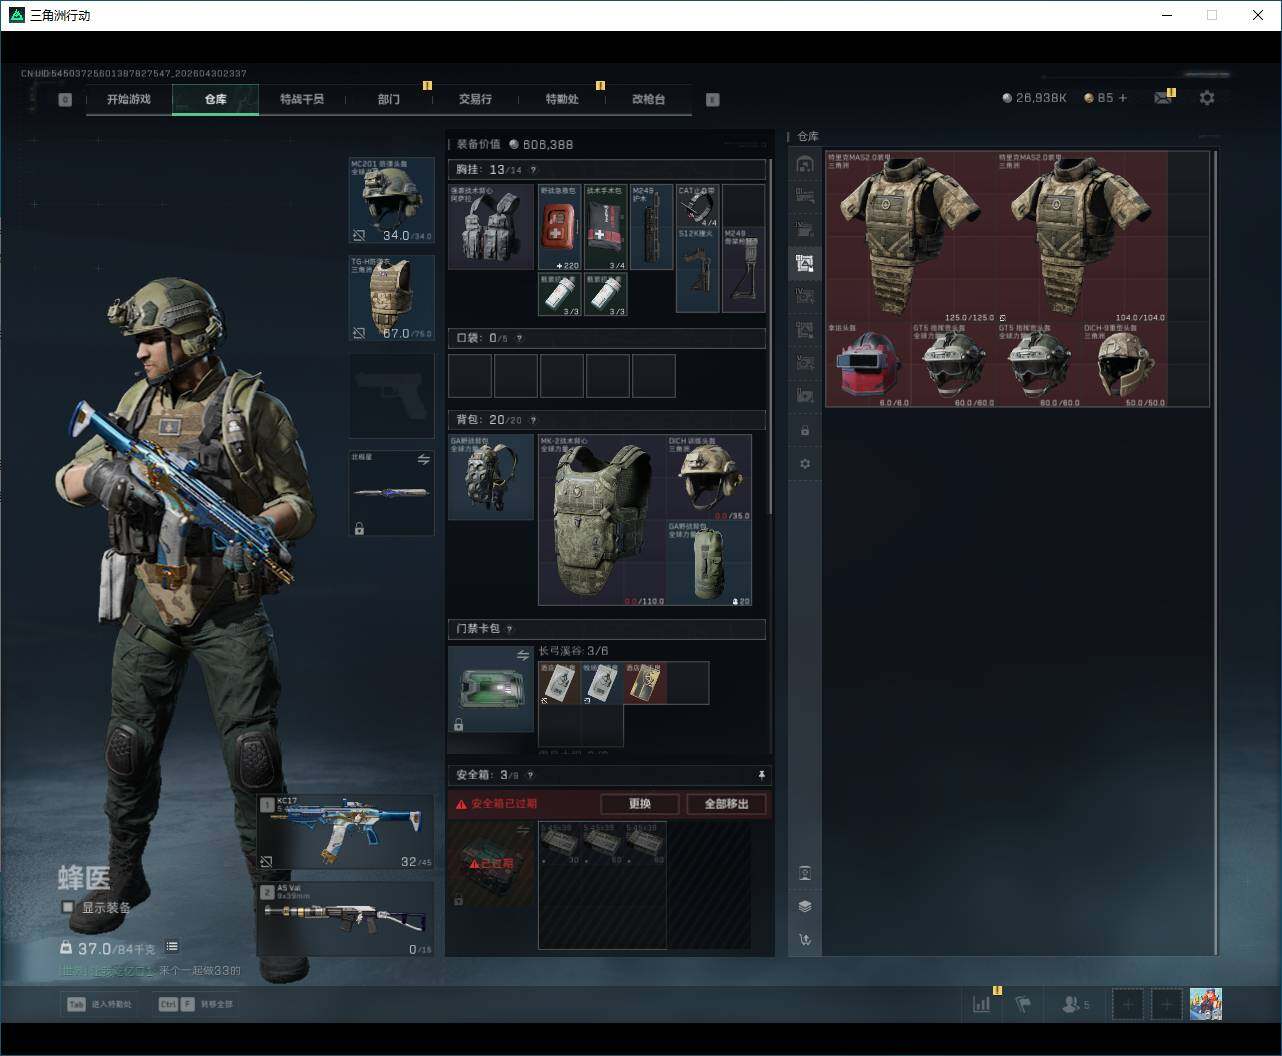Open the first warehouse category icon
The image size is (1282, 1056).
805,164
